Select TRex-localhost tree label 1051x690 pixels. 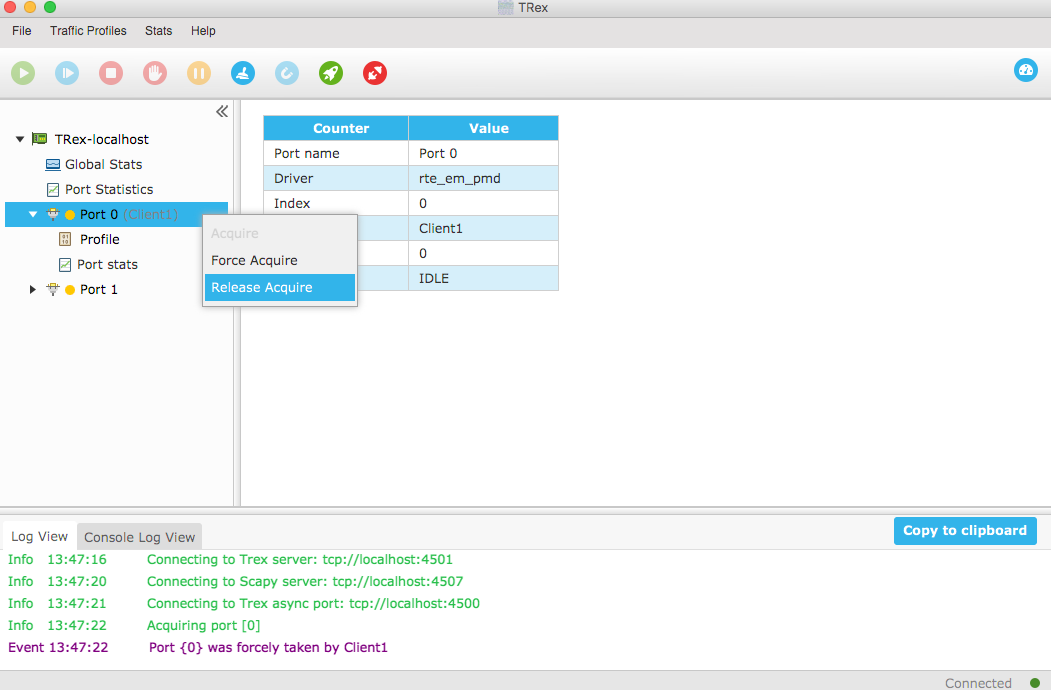[102, 139]
